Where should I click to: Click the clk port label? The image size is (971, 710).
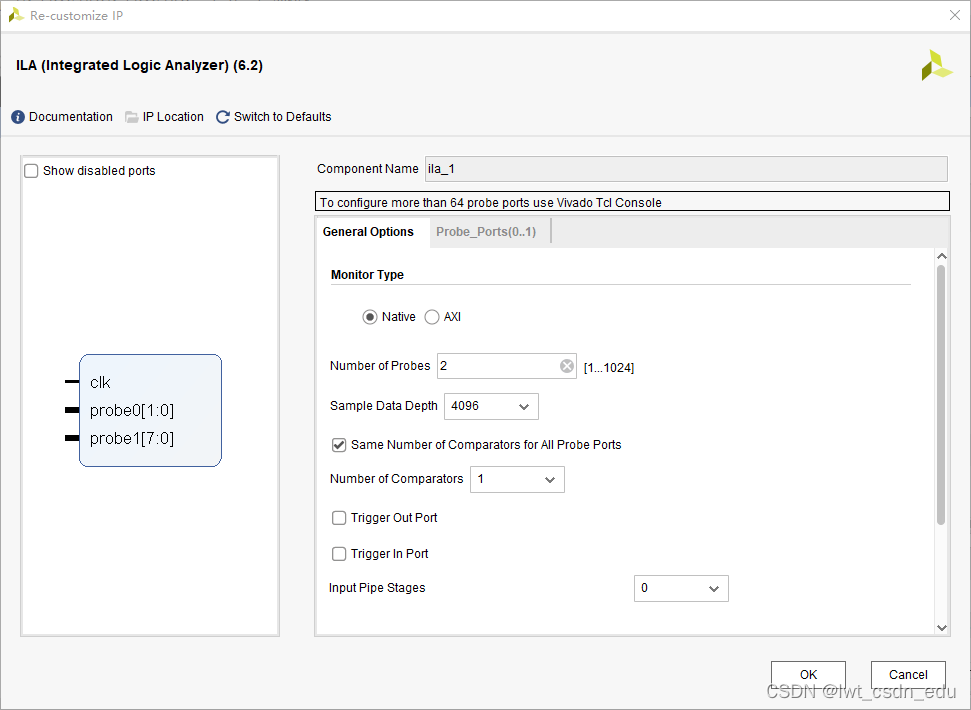pos(100,383)
